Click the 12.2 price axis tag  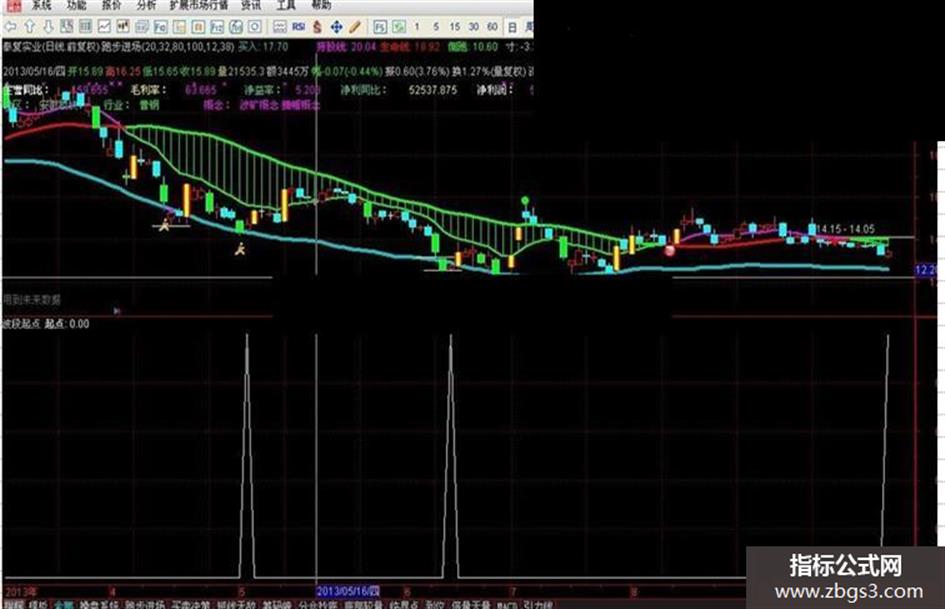click(926, 270)
